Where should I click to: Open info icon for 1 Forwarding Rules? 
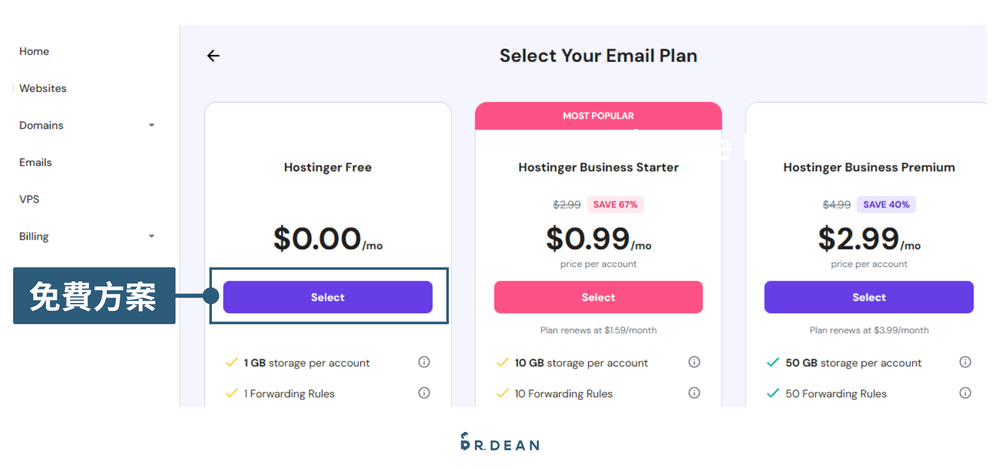(x=424, y=393)
